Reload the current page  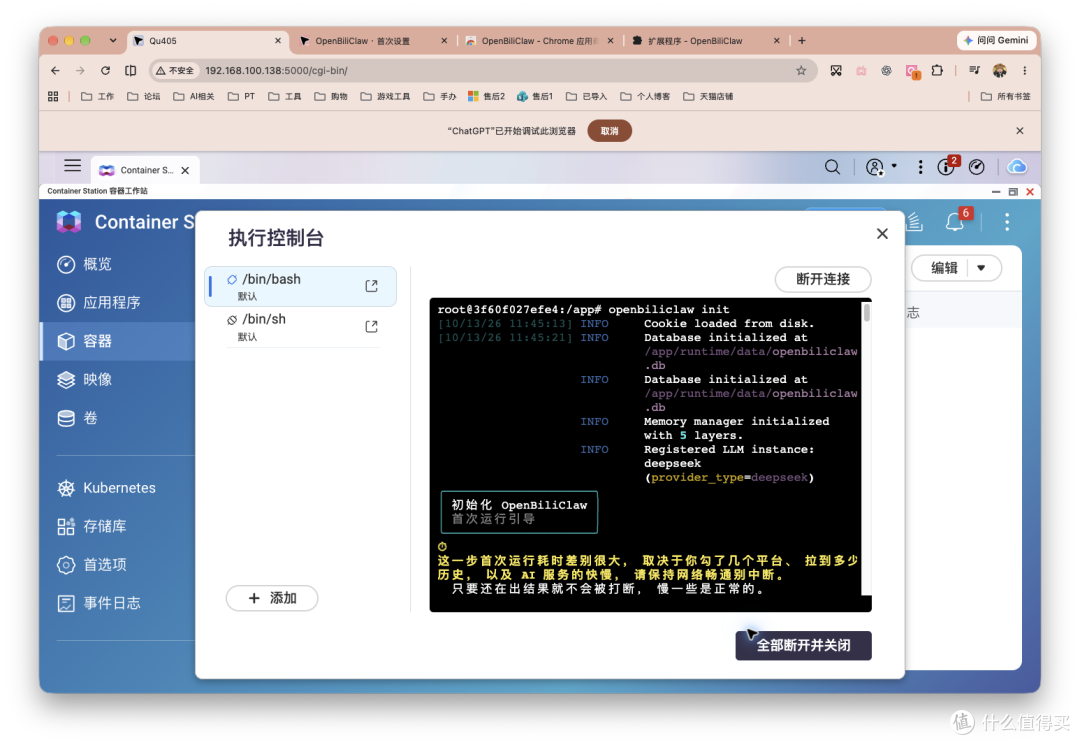pos(105,70)
